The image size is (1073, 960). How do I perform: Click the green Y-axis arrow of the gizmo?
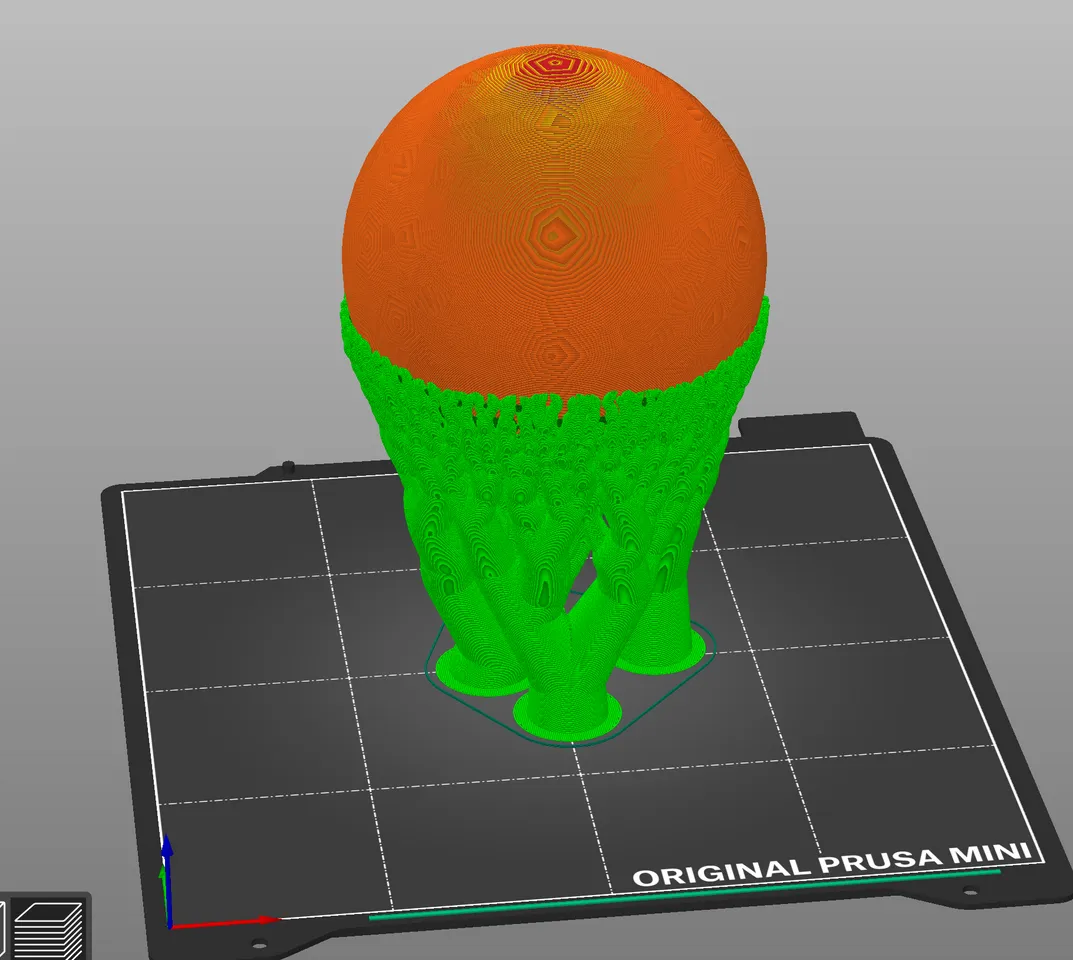(162, 878)
